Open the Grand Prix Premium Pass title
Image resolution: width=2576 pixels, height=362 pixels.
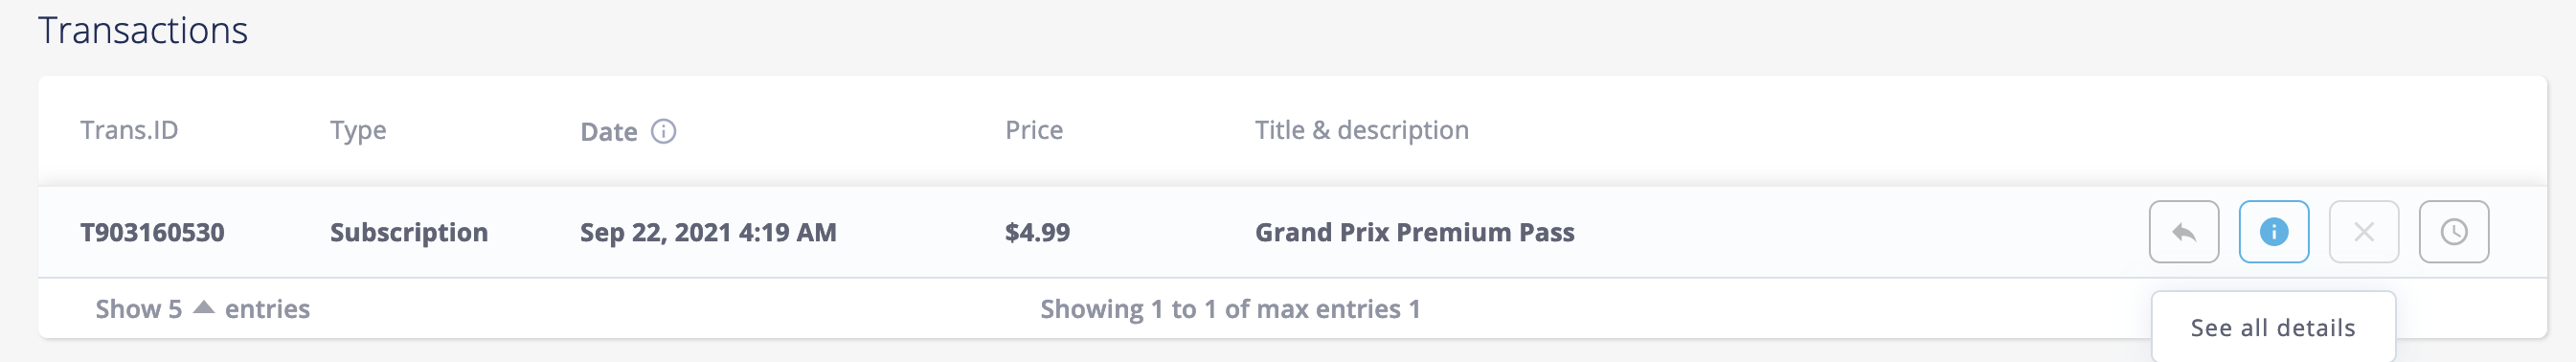click(x=1414, y=232)
